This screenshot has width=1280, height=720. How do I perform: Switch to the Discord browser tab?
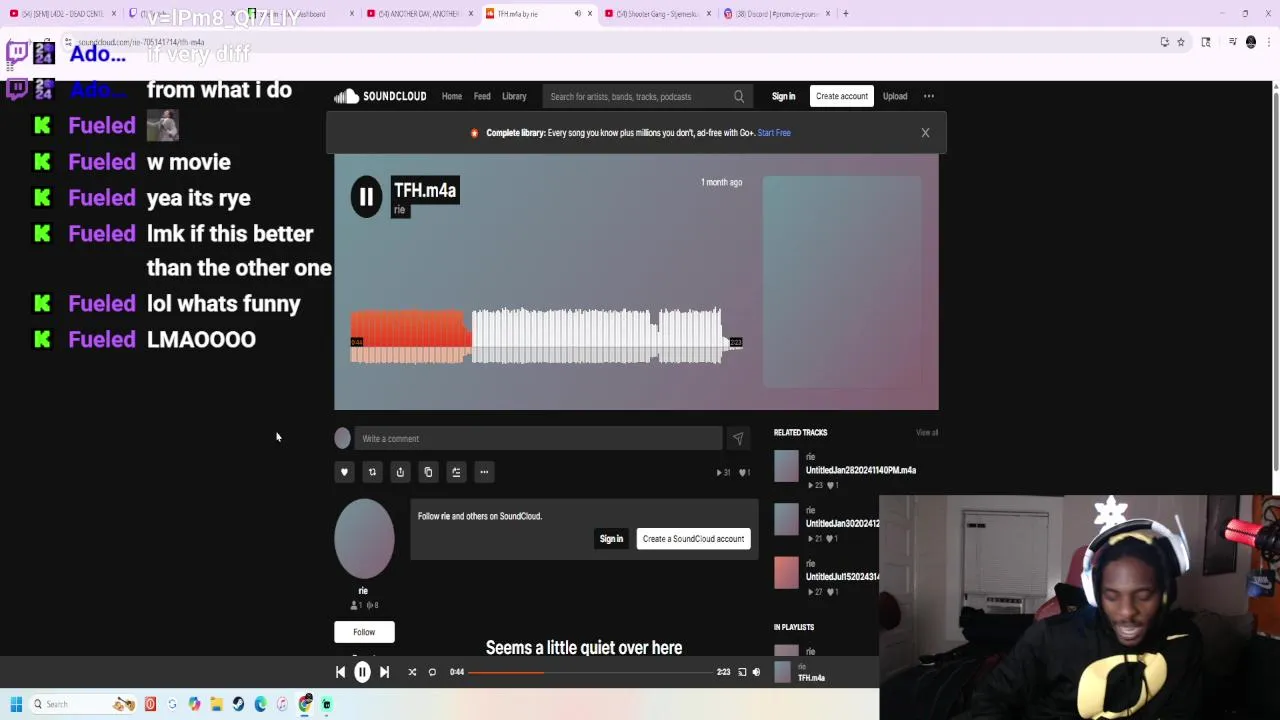pos(776,14)
